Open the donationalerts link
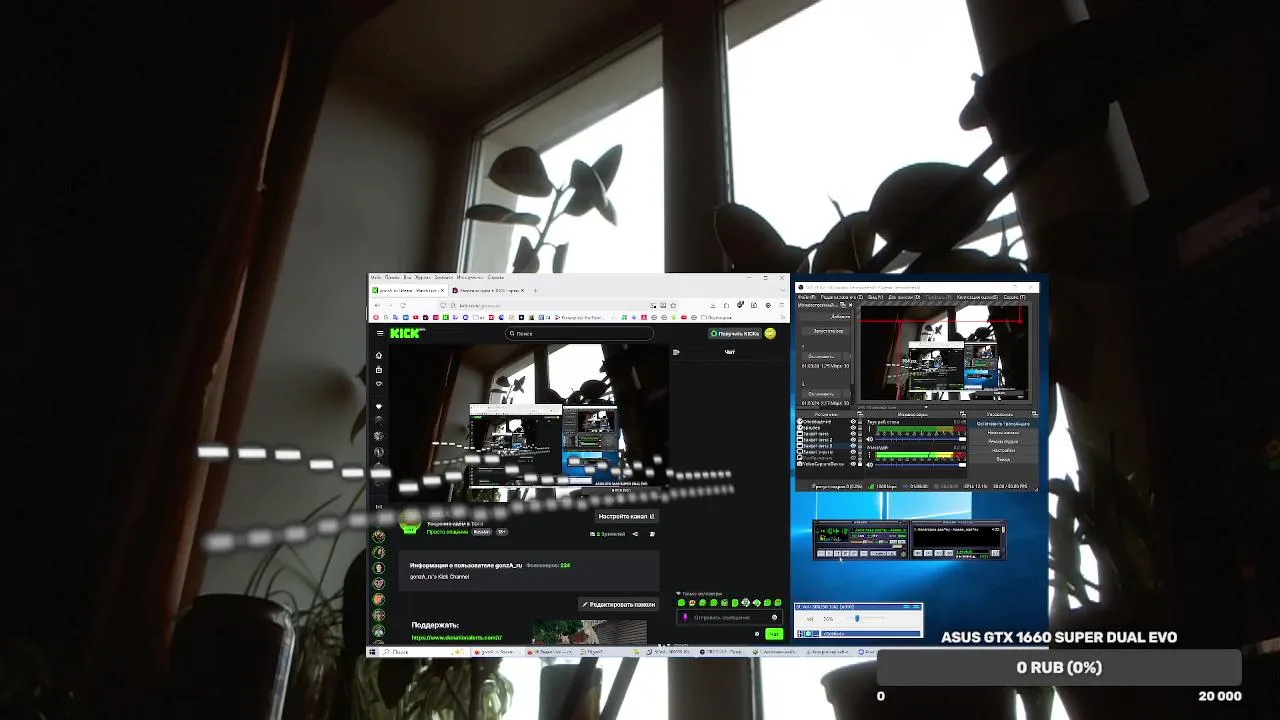Screen dimensions: 1280x720 [x=457, y=638]
